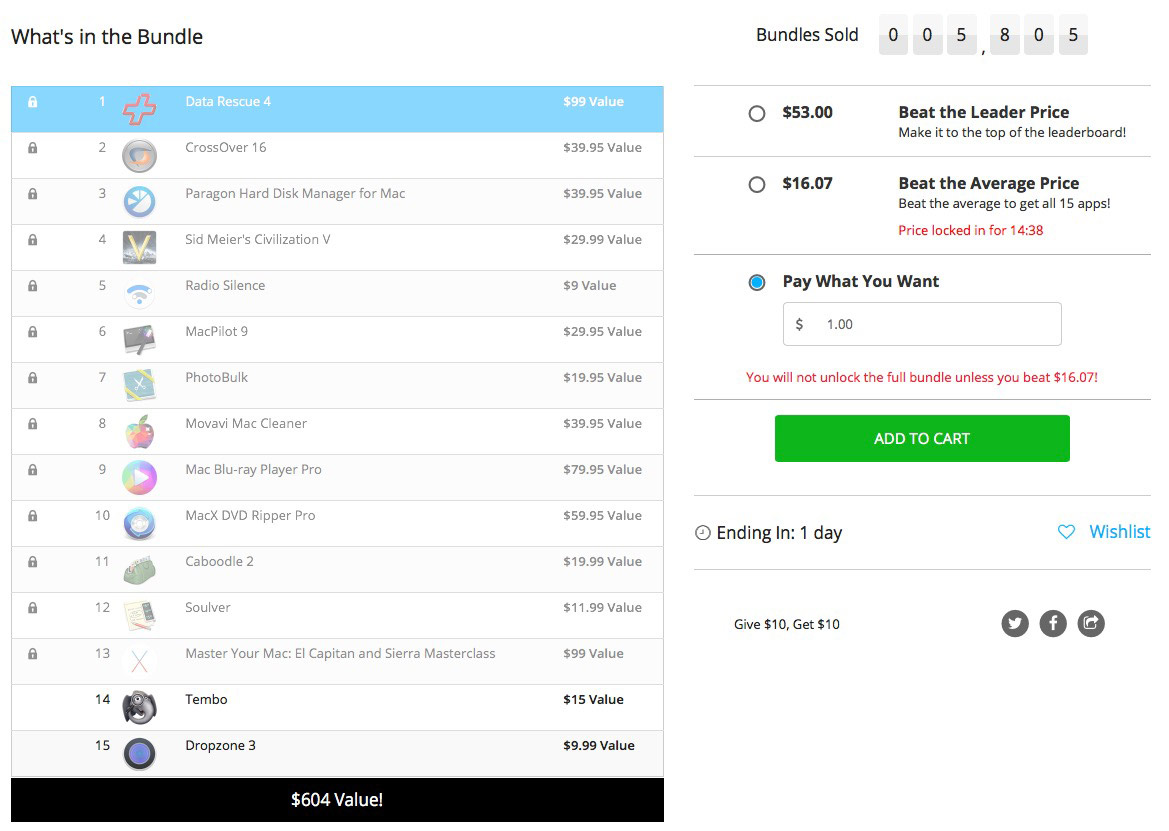Image resolution: width=1169 pixels, height=831 pixels.
Task: Click the lock icon beside Soulver
Action: (32, 607)
